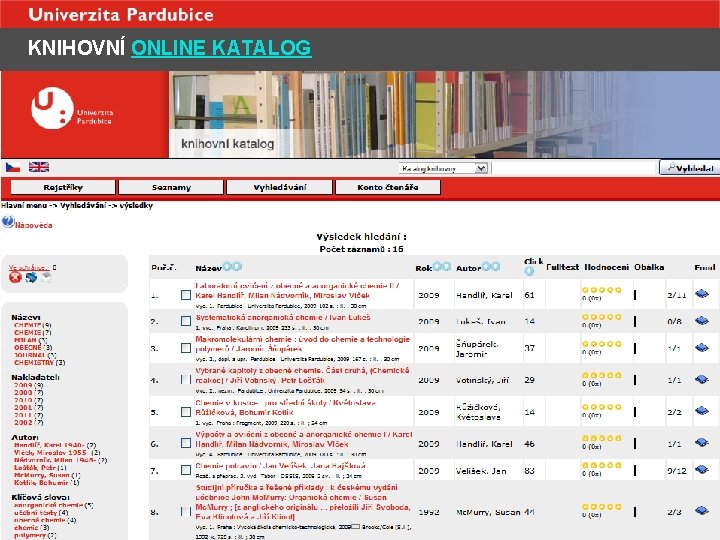This screenshot has width=720, height=540.
Task: Filter by title facet OBECNÉ (3)
Action: pos(33,348)
